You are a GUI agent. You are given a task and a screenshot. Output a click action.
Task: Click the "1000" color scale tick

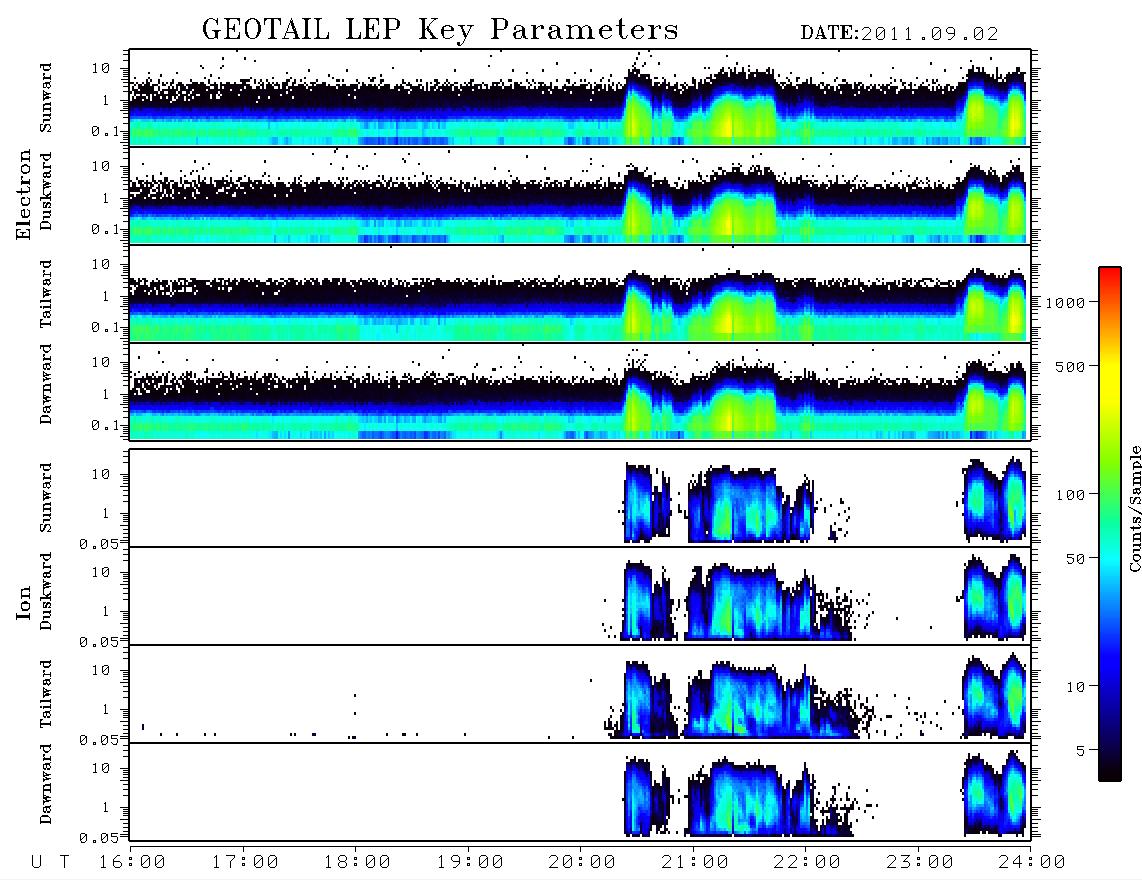[x=1065, y=303]
